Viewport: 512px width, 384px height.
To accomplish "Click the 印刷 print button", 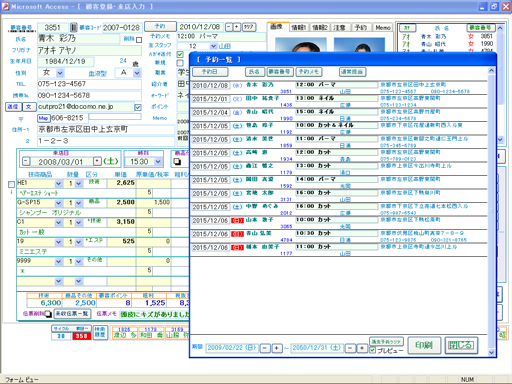I will click(x=424, y=345).
